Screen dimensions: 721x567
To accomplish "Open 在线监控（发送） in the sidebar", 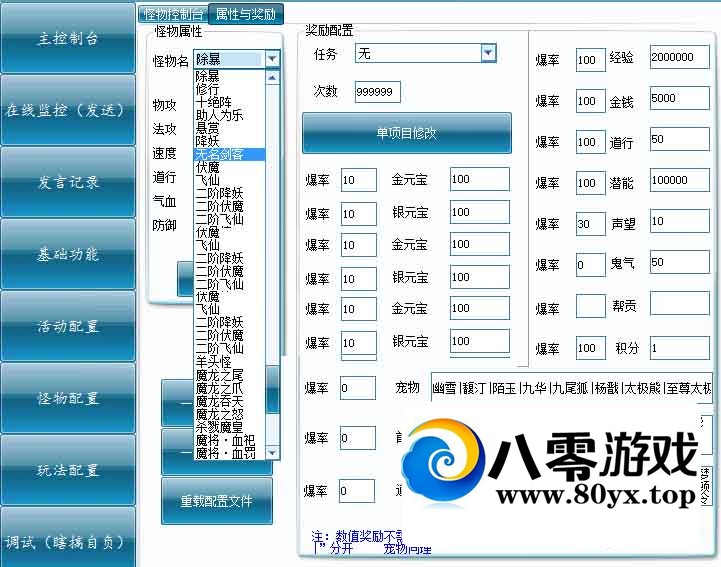I will pyautogui.click(x=68, y=110).
